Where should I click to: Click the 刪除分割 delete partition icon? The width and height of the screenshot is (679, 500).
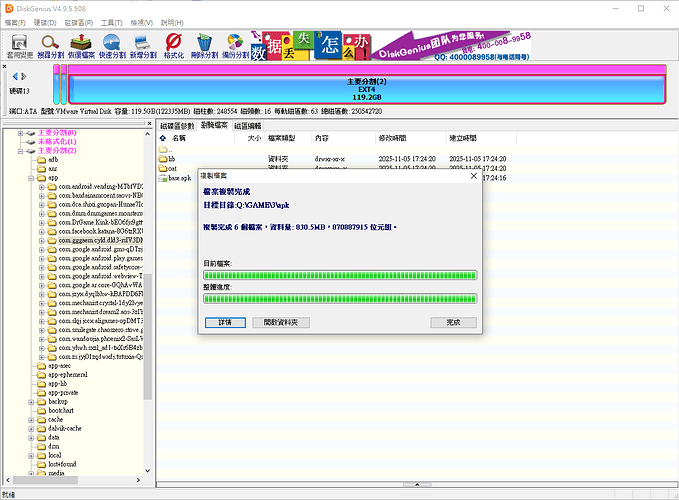click(x=204, y=43)
